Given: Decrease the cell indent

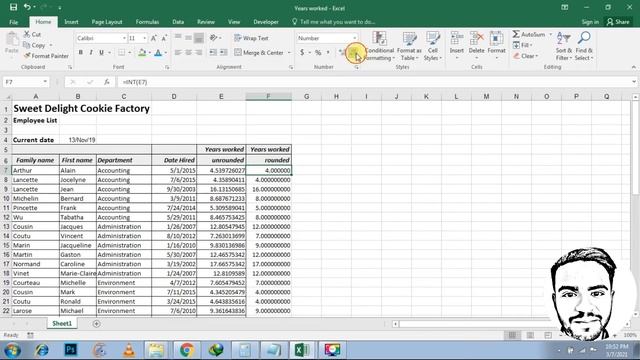Looking at the screenshot, I should [213, 52].
